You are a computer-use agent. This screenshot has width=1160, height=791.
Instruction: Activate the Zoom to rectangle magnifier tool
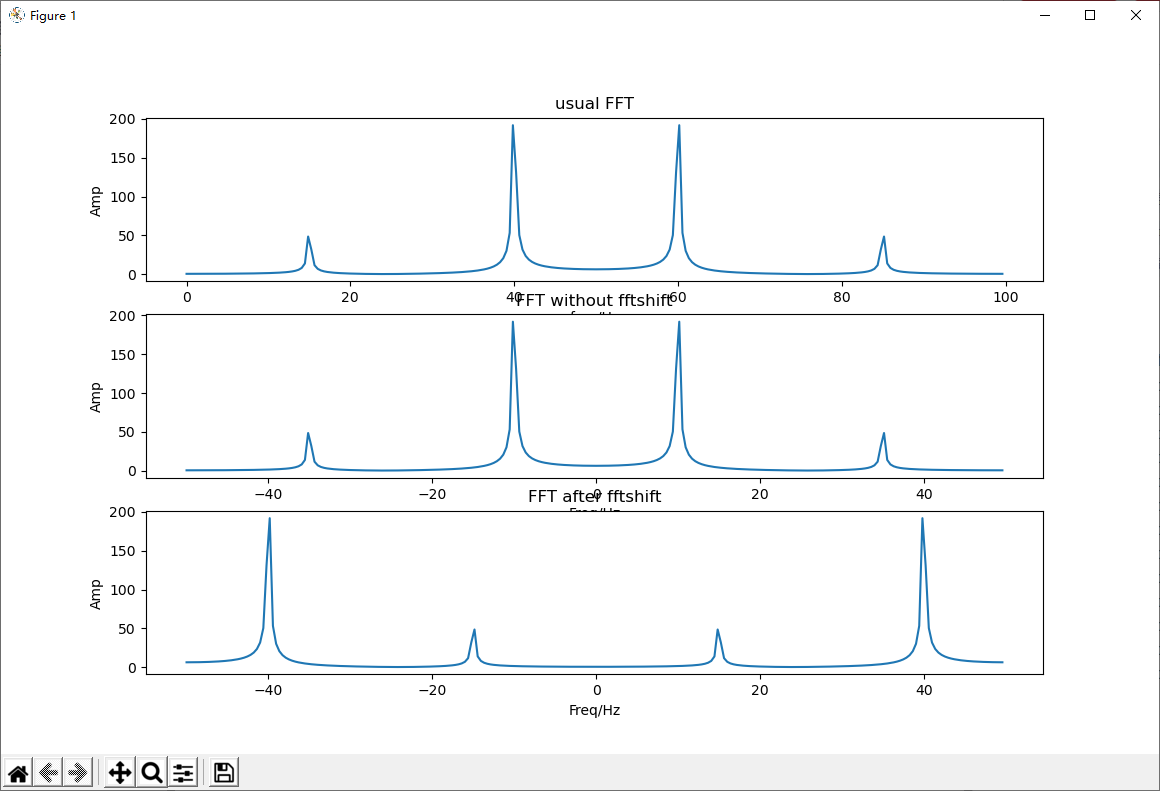click(152, 773)
